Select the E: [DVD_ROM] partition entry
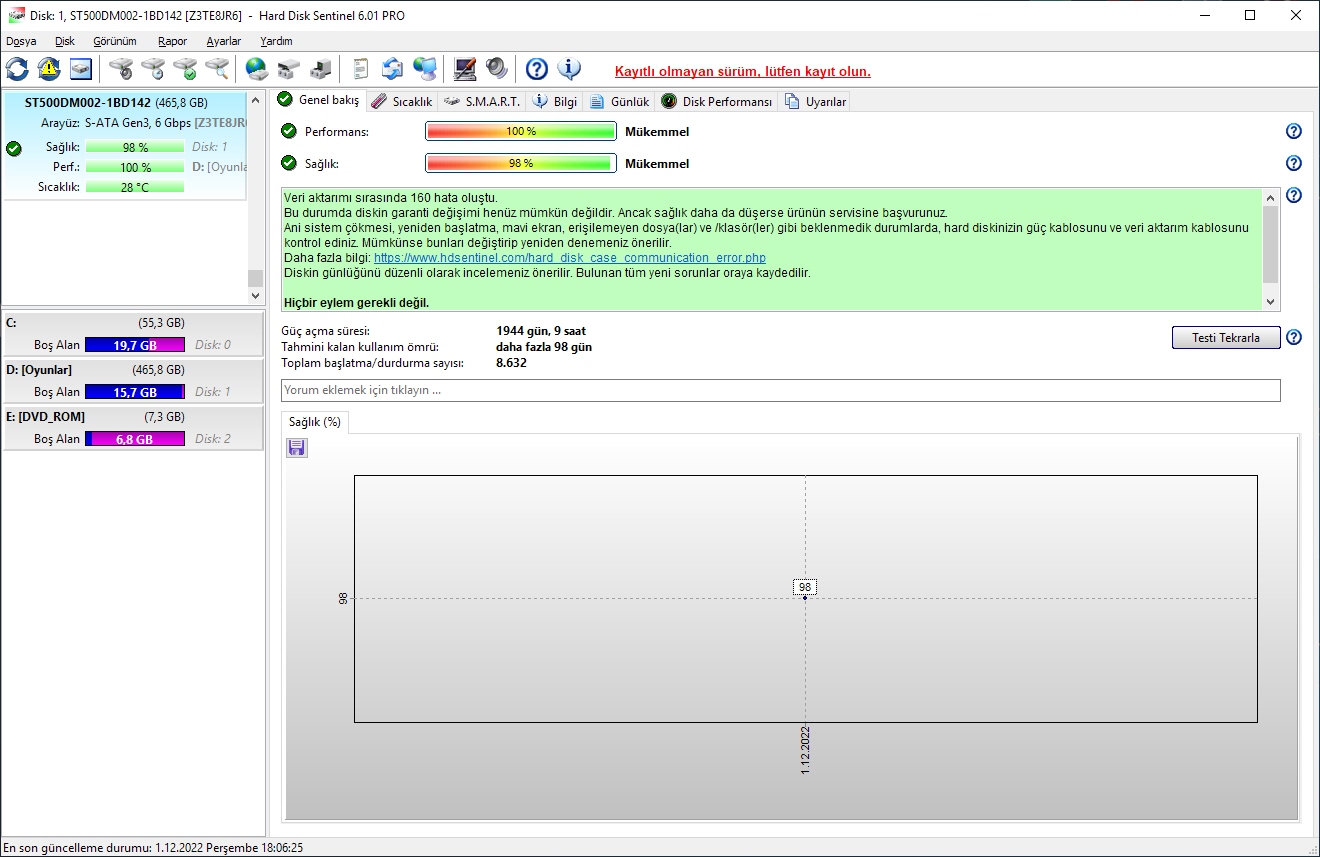The height and width of the screenshot is (857, 1320). pos(134,428)
